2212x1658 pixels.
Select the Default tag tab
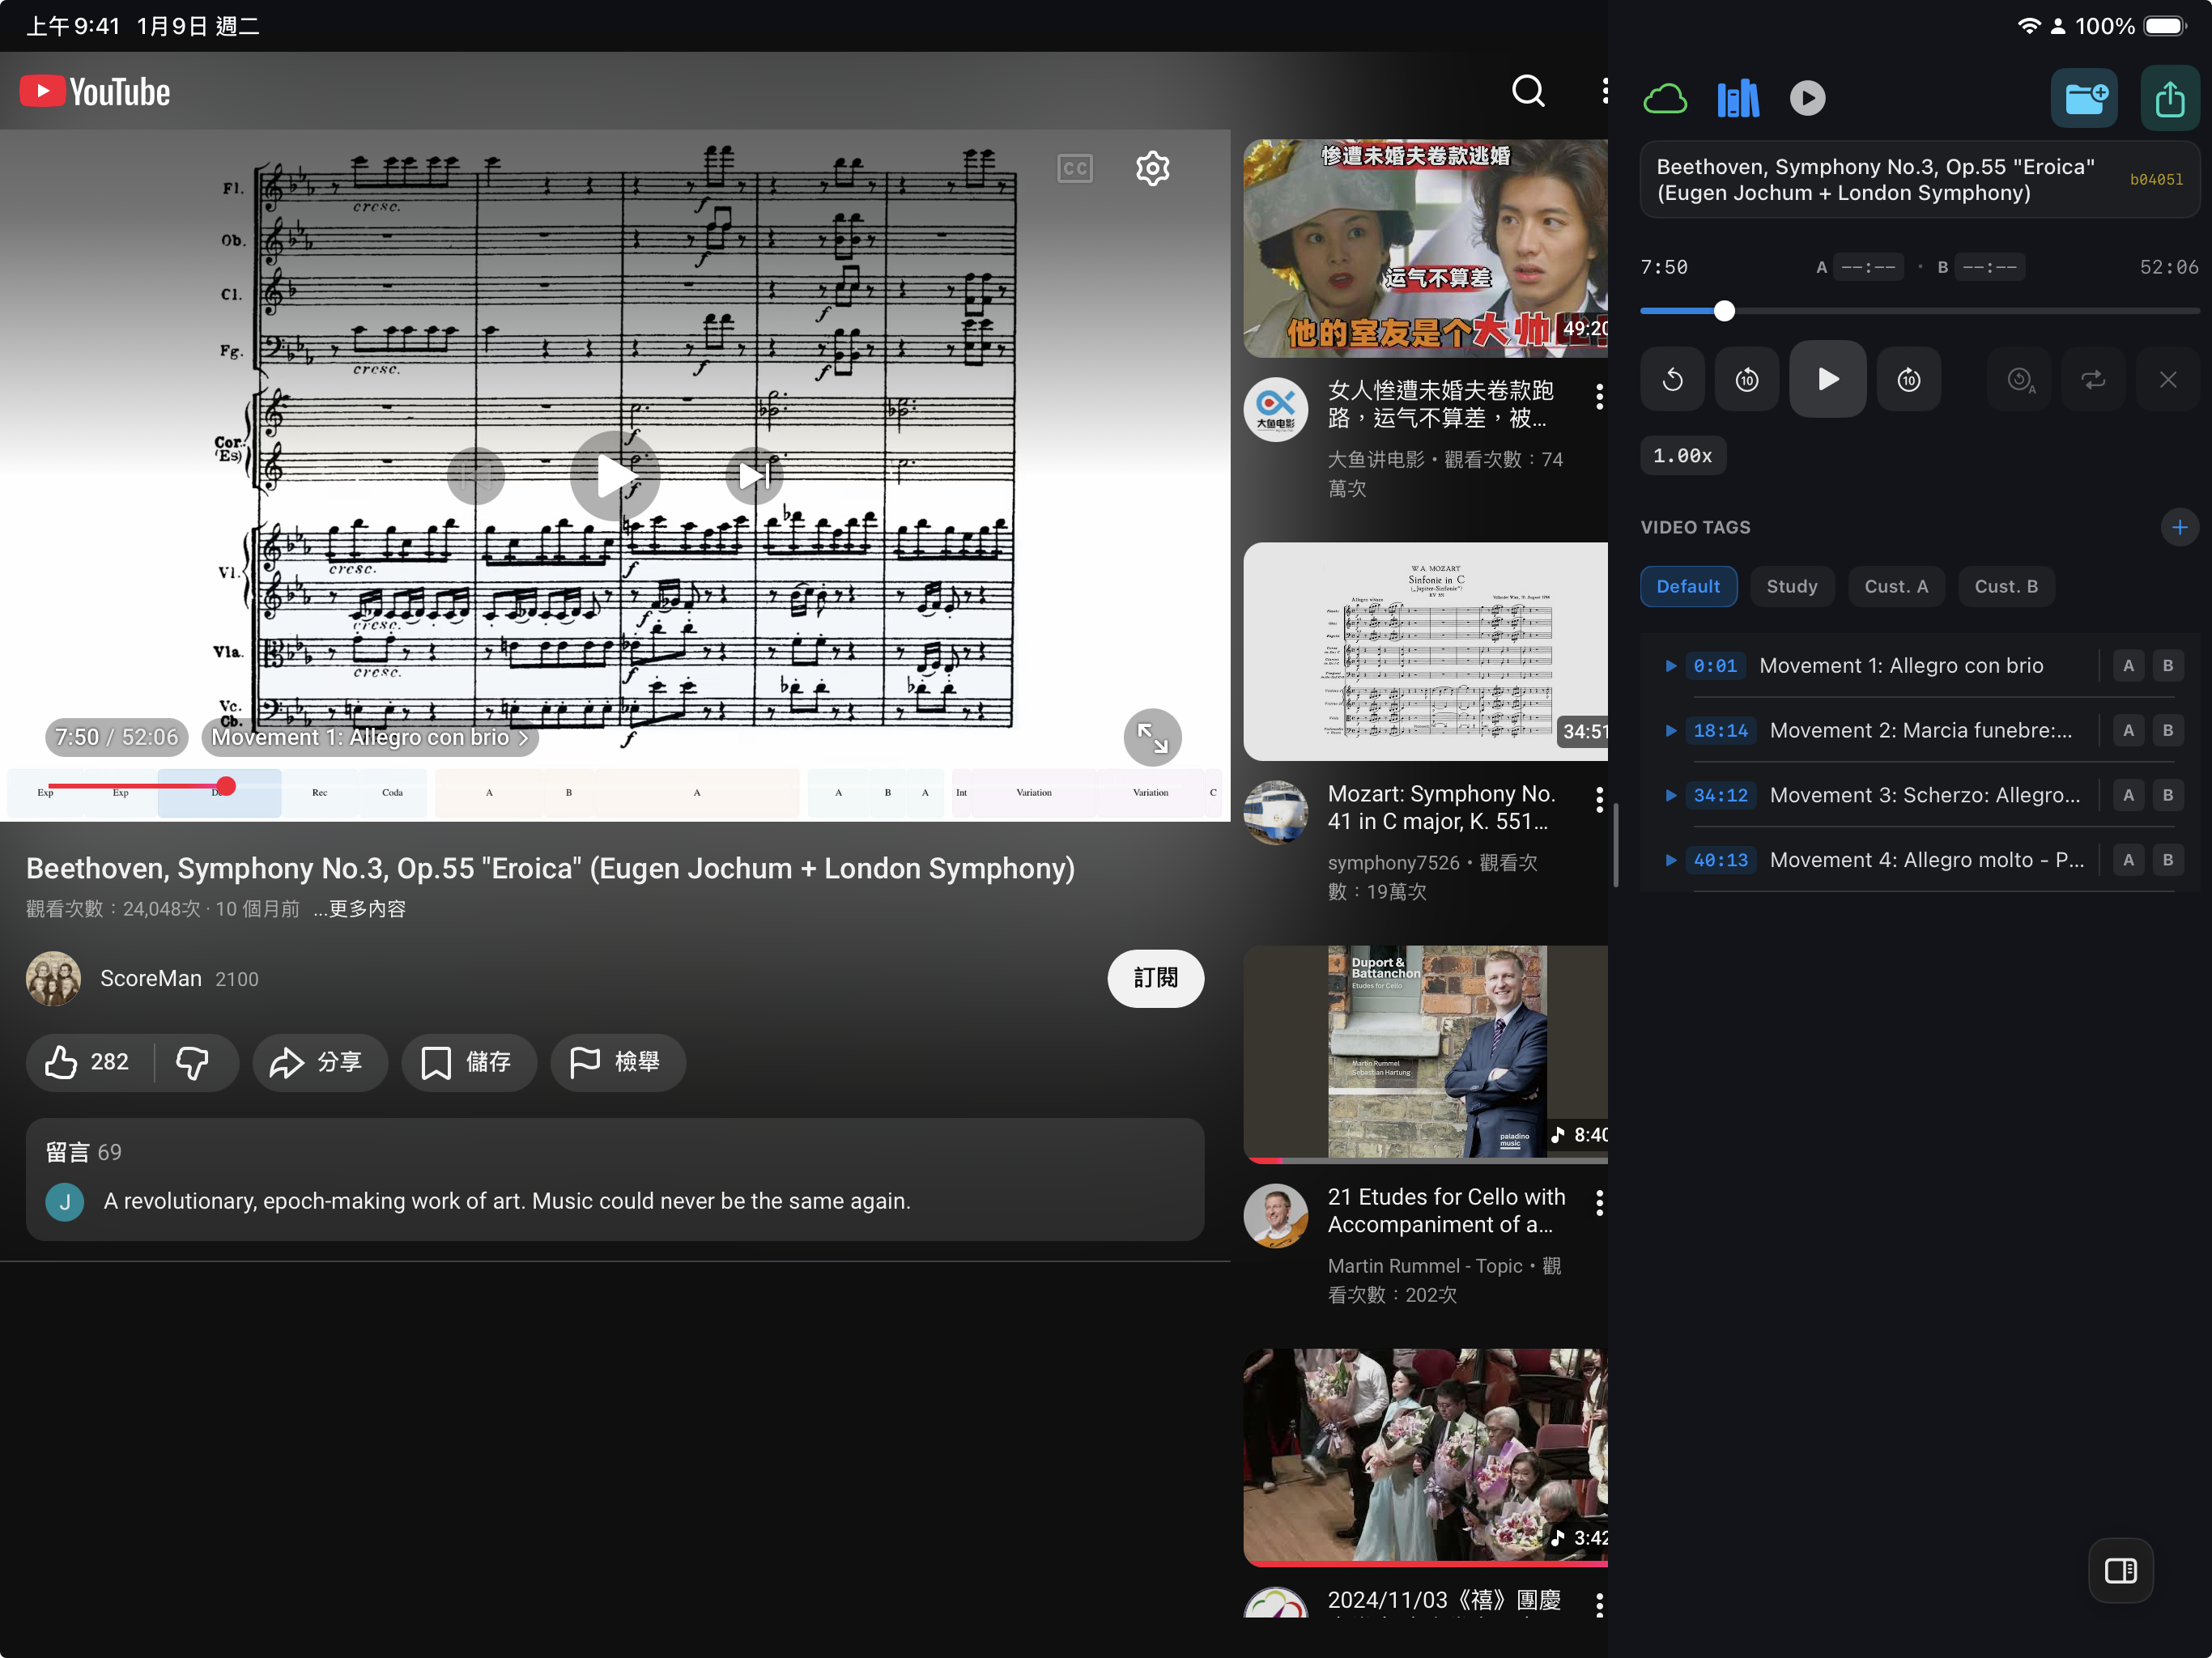[1688, 587]
